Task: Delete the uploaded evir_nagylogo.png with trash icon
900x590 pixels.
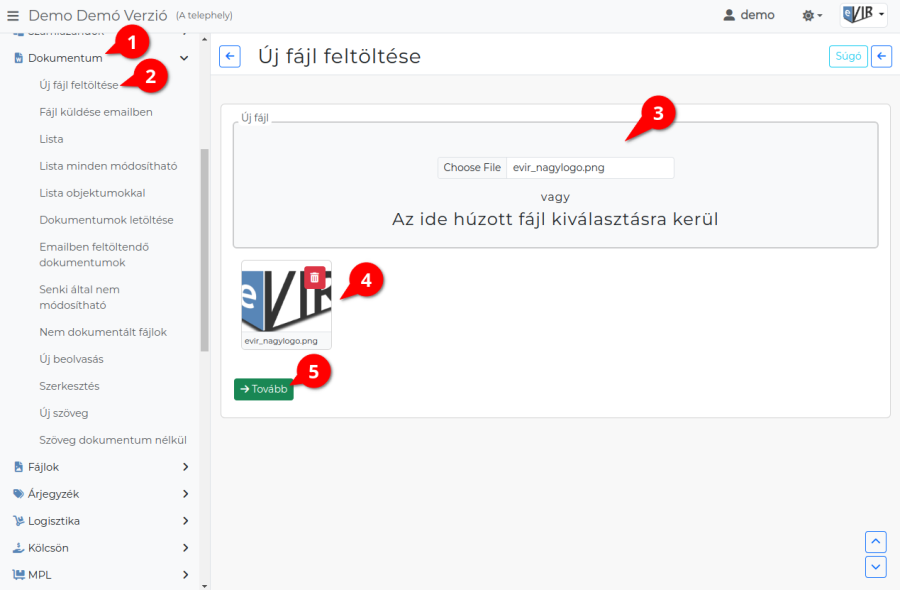Action: point(314,277)
